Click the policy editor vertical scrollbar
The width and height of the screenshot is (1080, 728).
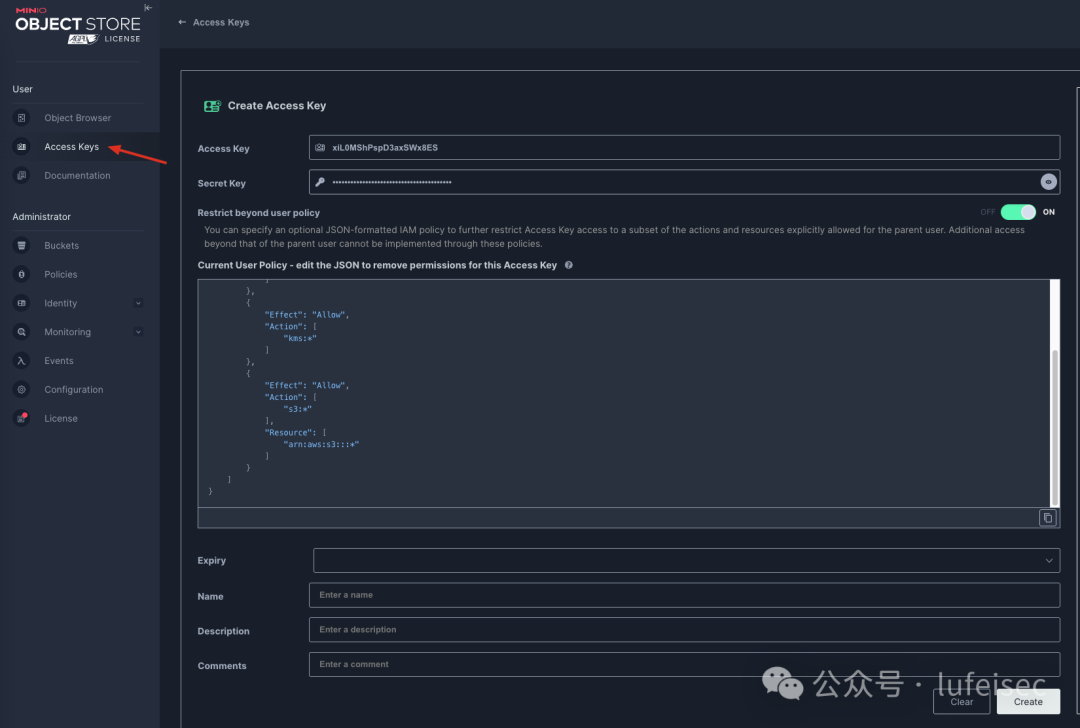[x=1055, y=427]
